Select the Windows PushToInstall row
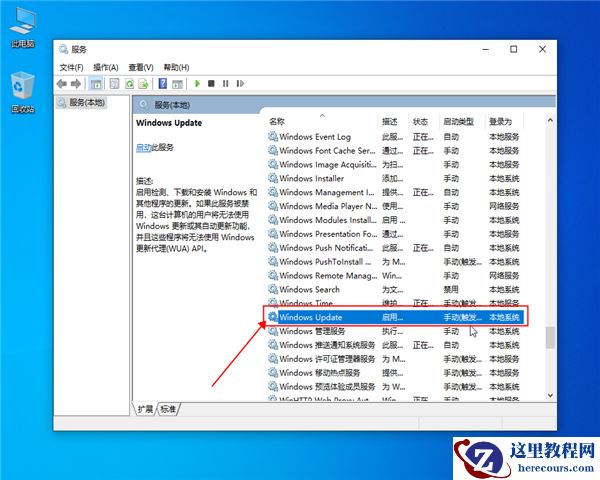This screenshot has height=480, width=600. 394,262
